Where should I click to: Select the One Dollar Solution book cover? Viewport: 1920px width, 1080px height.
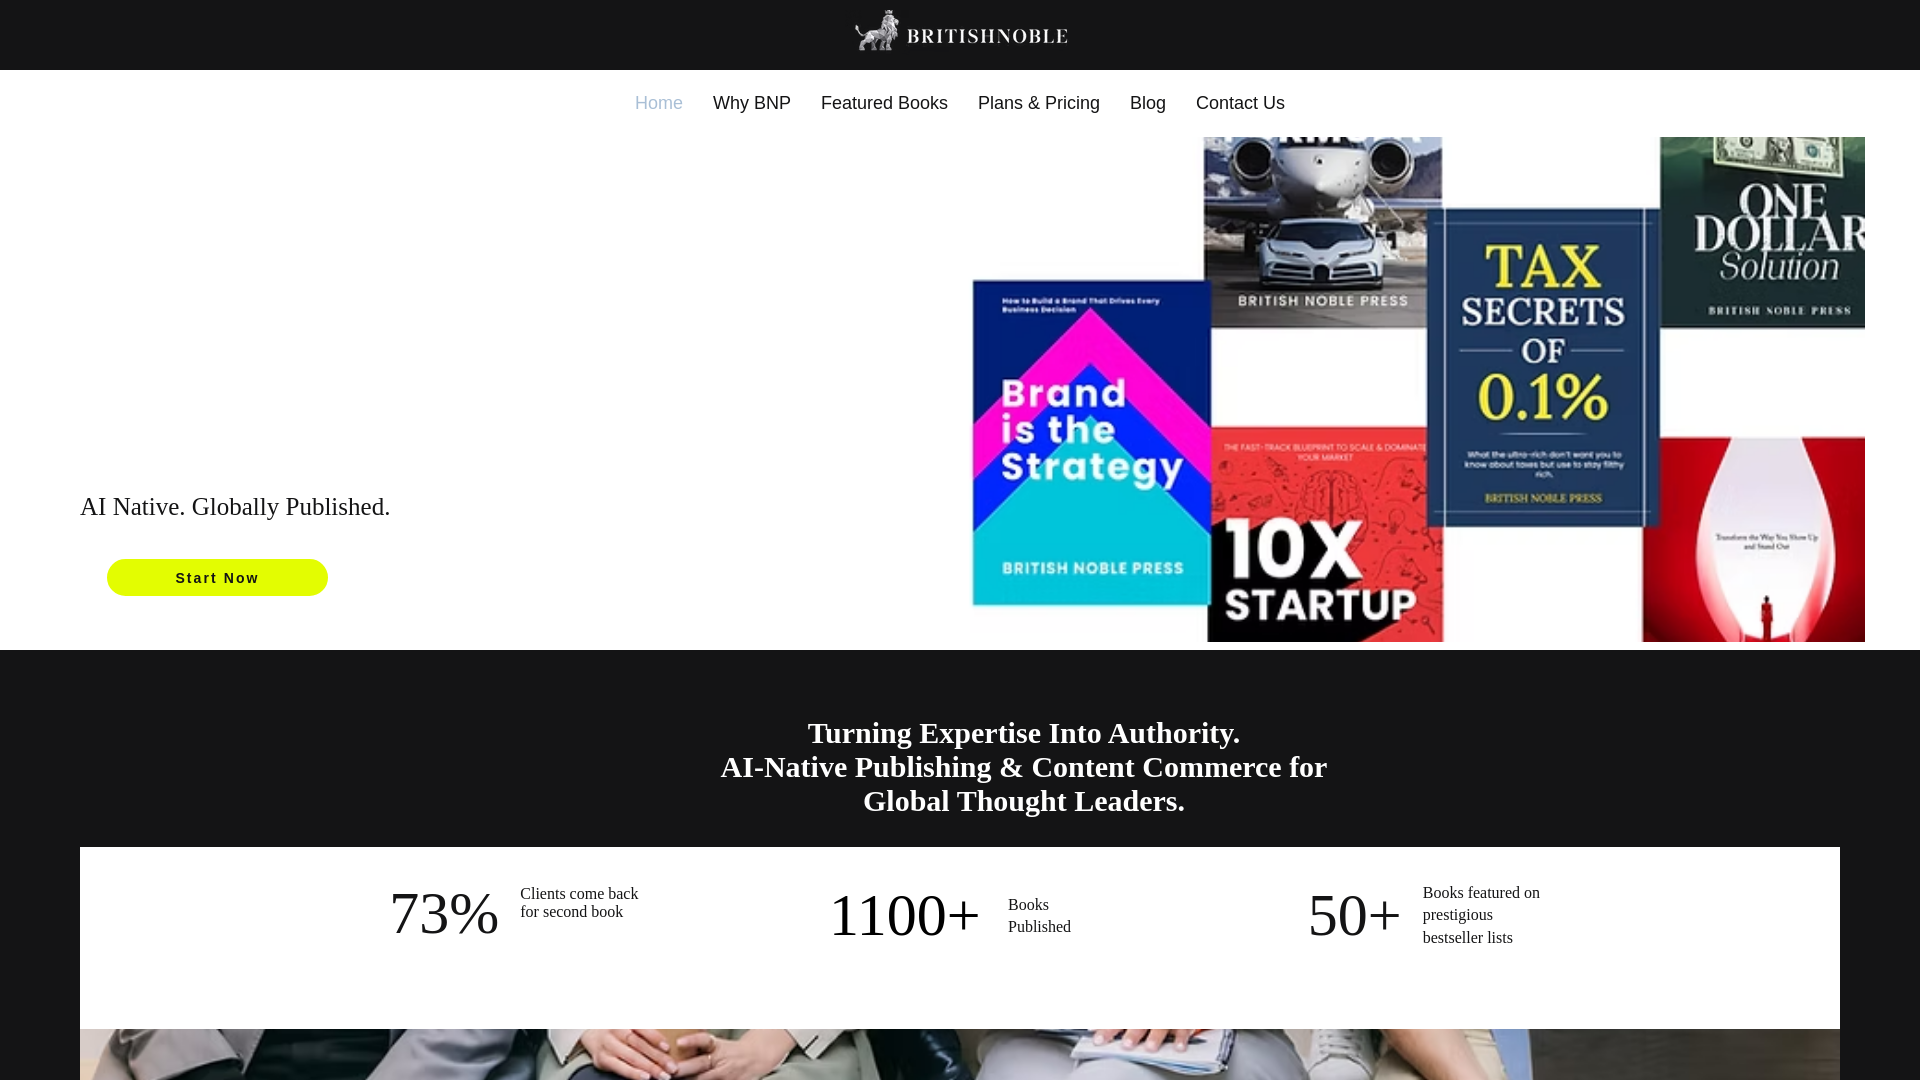1762,232
